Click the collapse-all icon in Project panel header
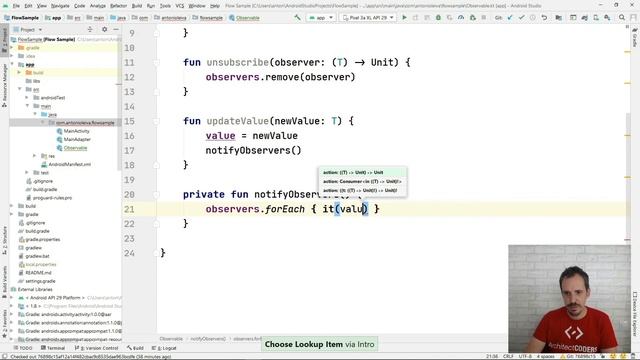This screenshot has width=640, height=360. point(90,29)
